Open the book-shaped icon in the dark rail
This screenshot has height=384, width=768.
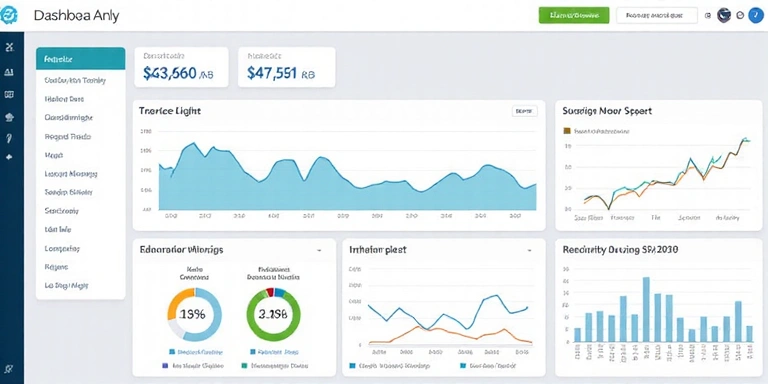9,95
